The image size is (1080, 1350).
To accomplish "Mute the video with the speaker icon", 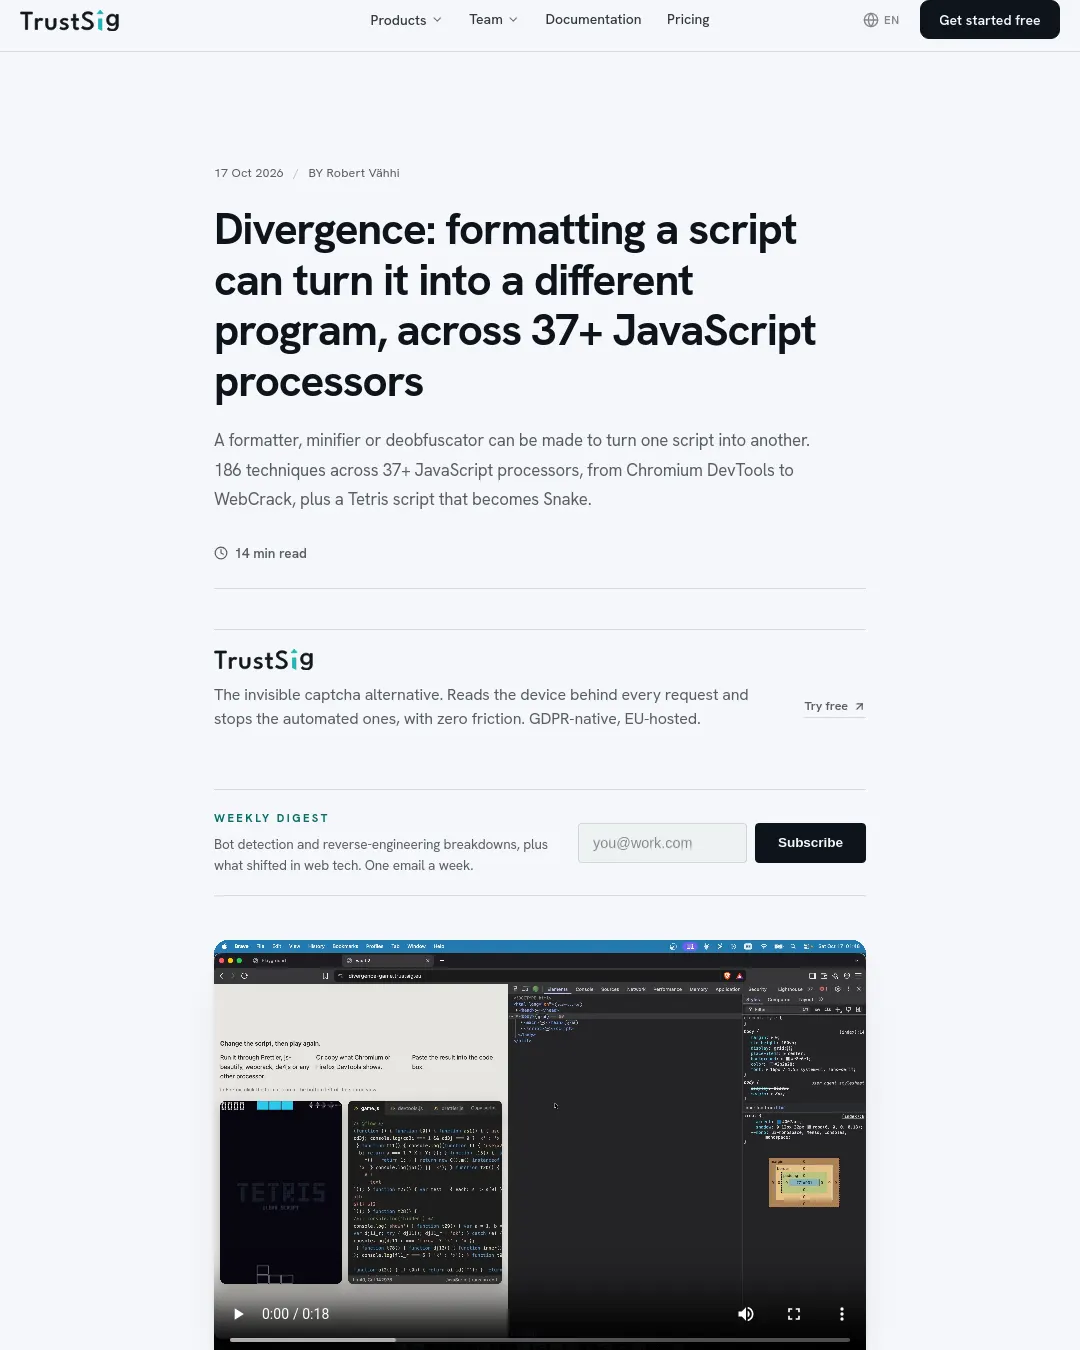I will [x=746, y=1314].
